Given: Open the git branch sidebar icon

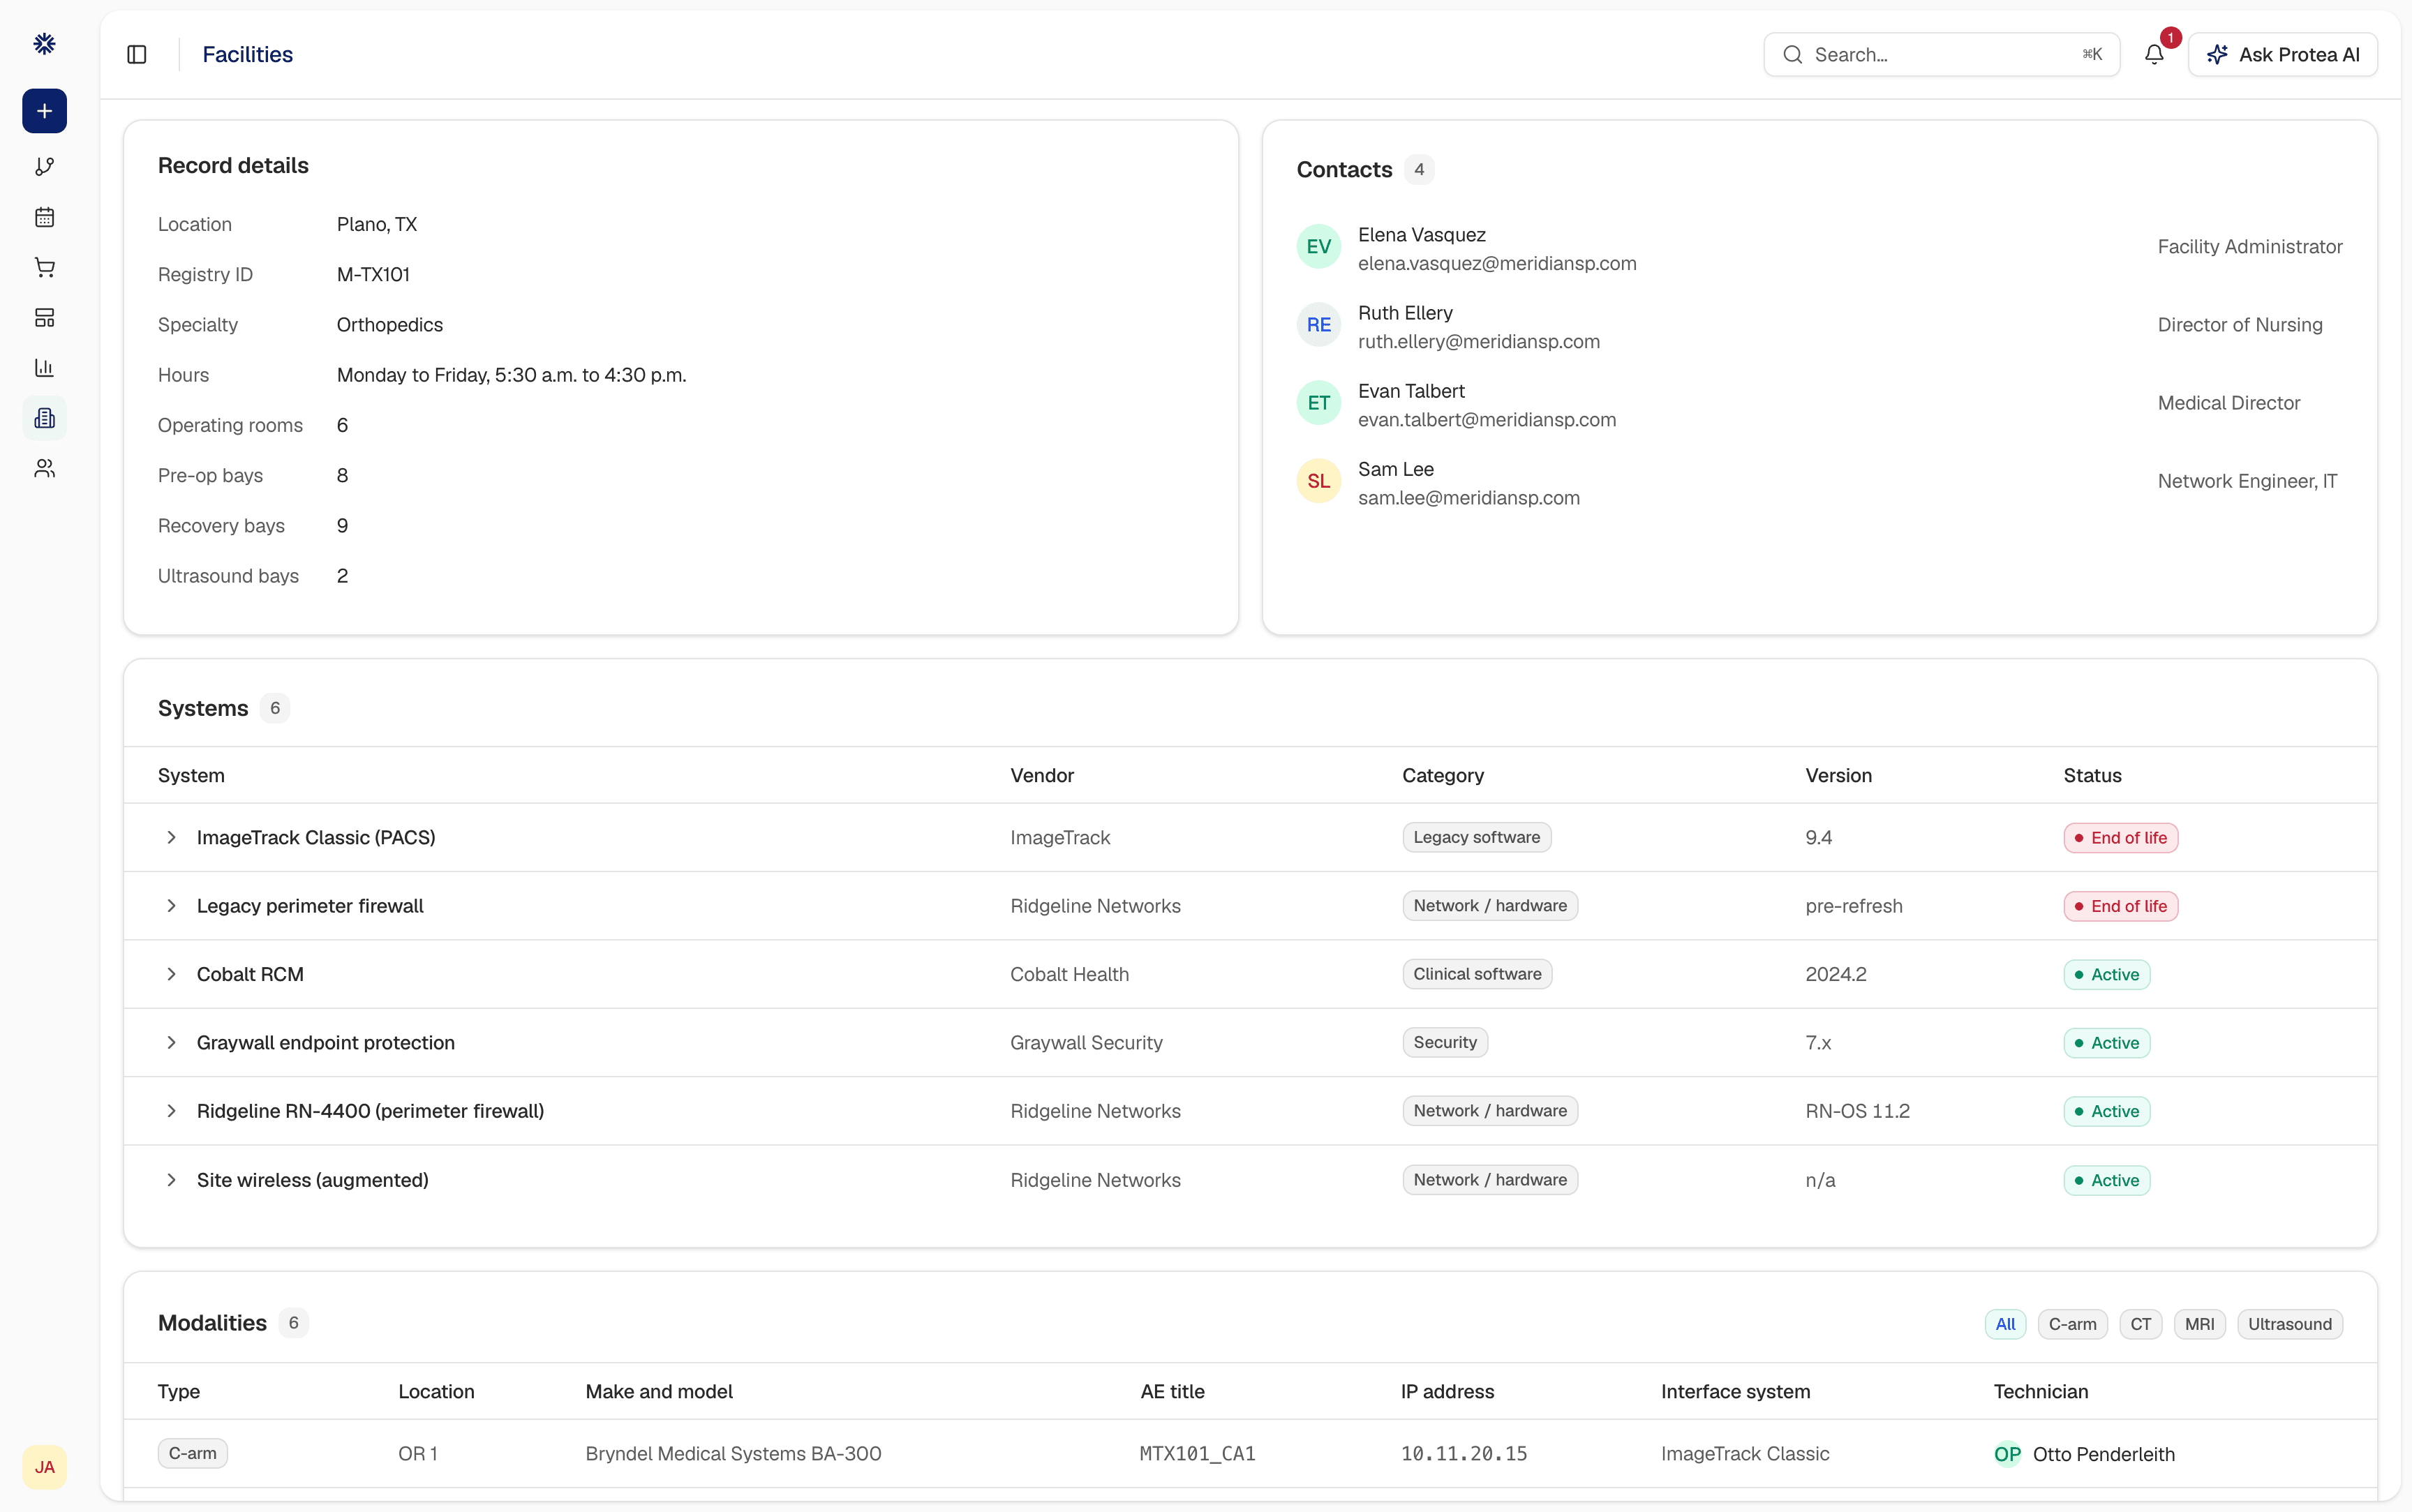Looking at the screenshot, I should (44, 167).
